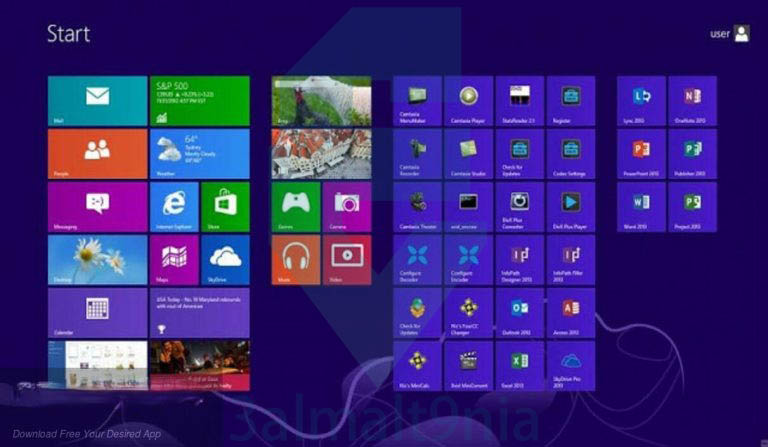Launch Lync 2013
This screenshot has width=768, height=447.
coord(641,101)
